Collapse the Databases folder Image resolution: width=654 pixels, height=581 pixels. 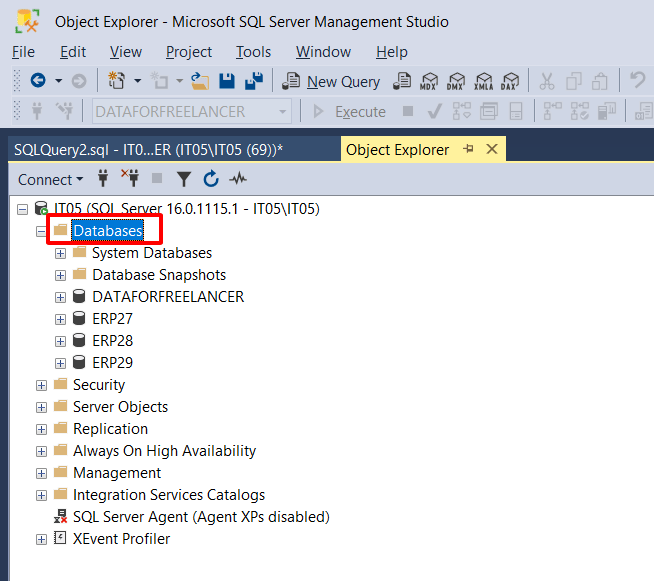tap(41, 231)
